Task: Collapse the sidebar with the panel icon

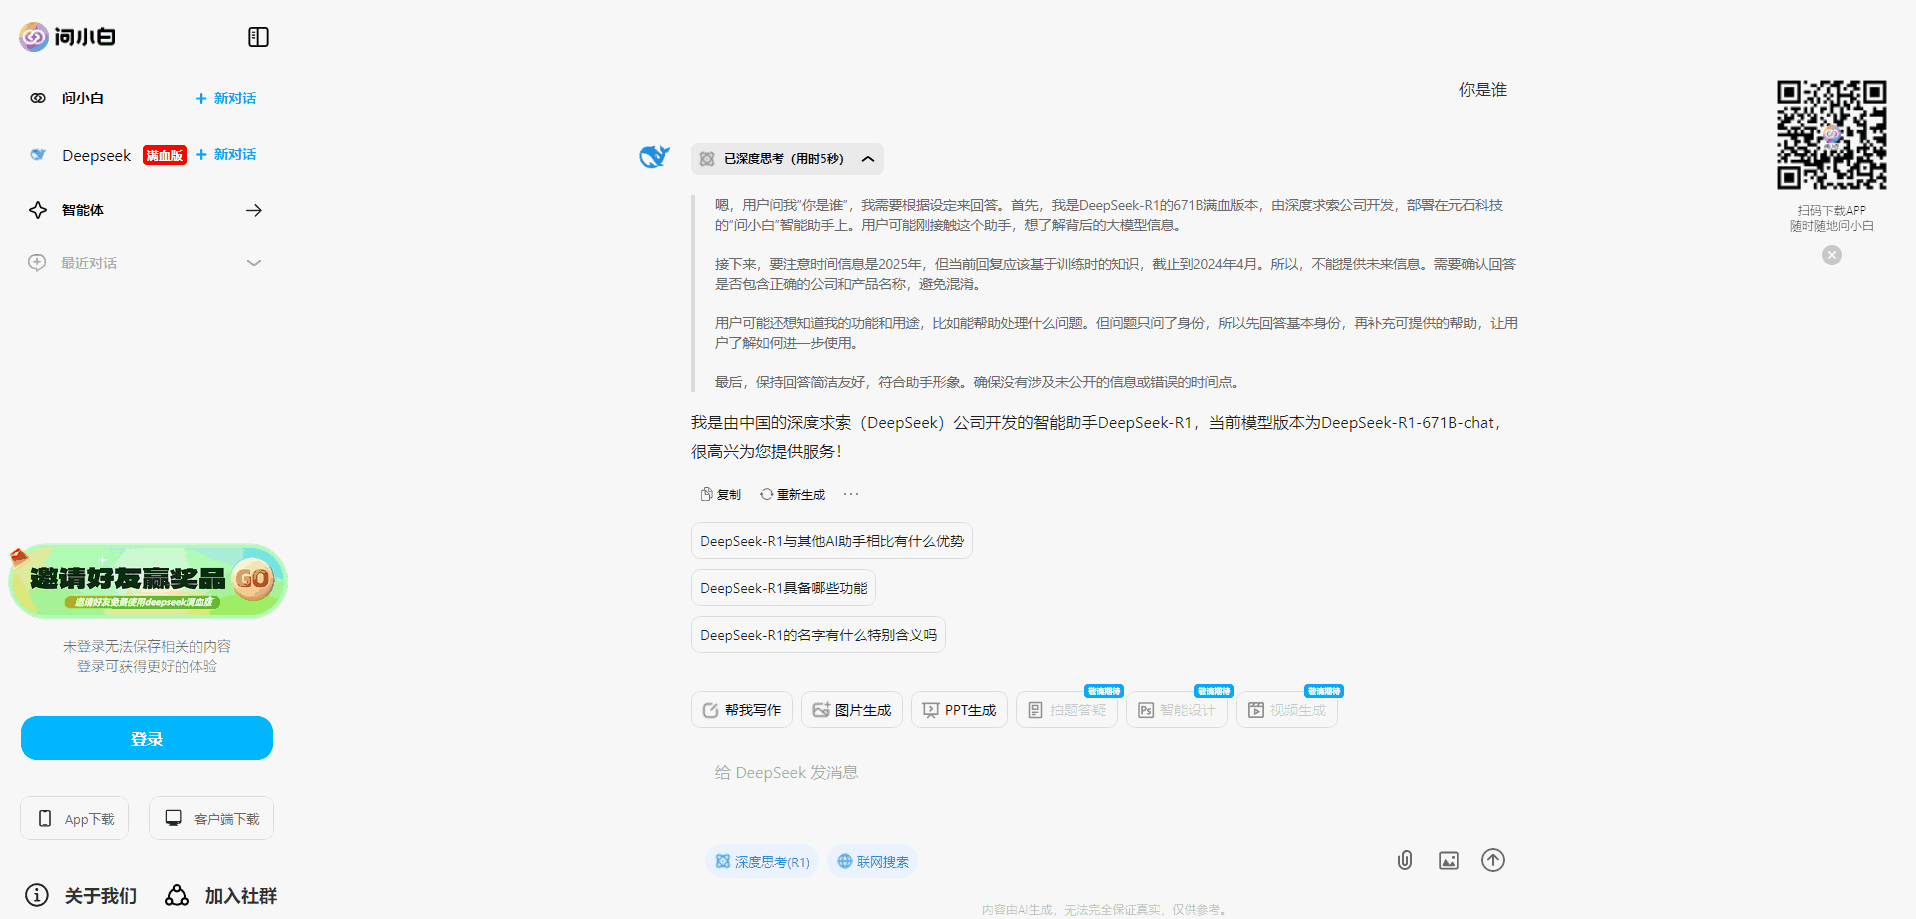Action: click(258, 37)
